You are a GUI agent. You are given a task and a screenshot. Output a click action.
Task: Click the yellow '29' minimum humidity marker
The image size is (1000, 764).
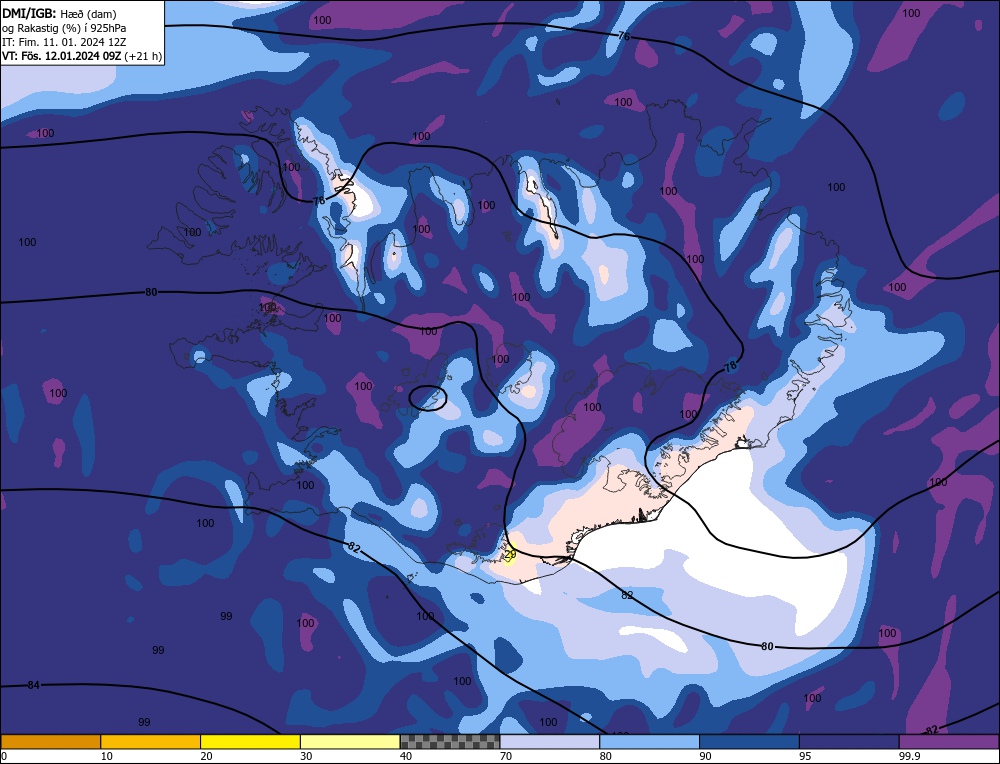(510, 555)
